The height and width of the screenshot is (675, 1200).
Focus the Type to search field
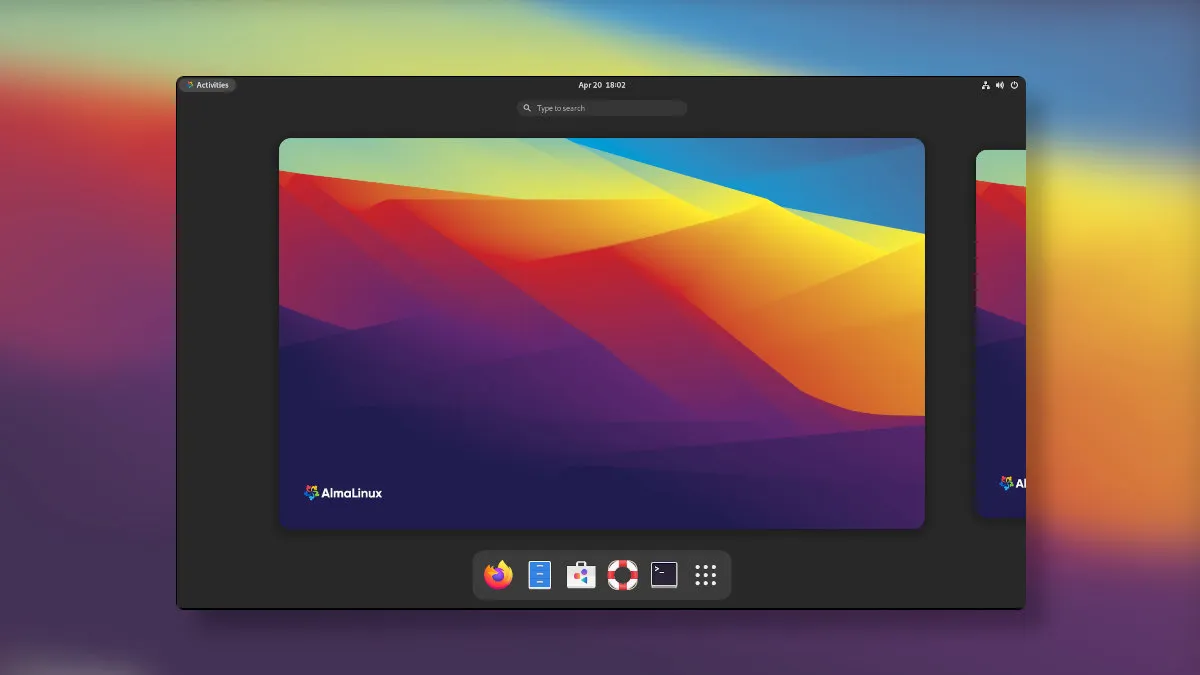click(602, 108)
